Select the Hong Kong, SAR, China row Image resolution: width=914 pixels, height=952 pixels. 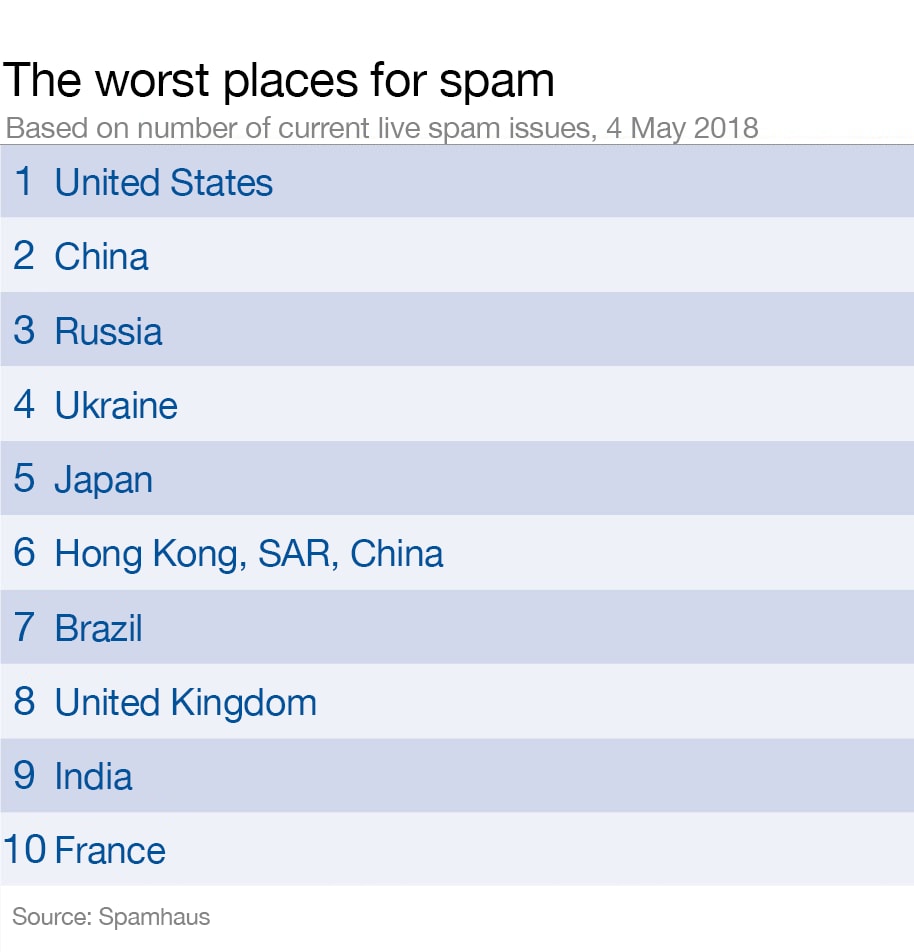(x=457, y=552)
